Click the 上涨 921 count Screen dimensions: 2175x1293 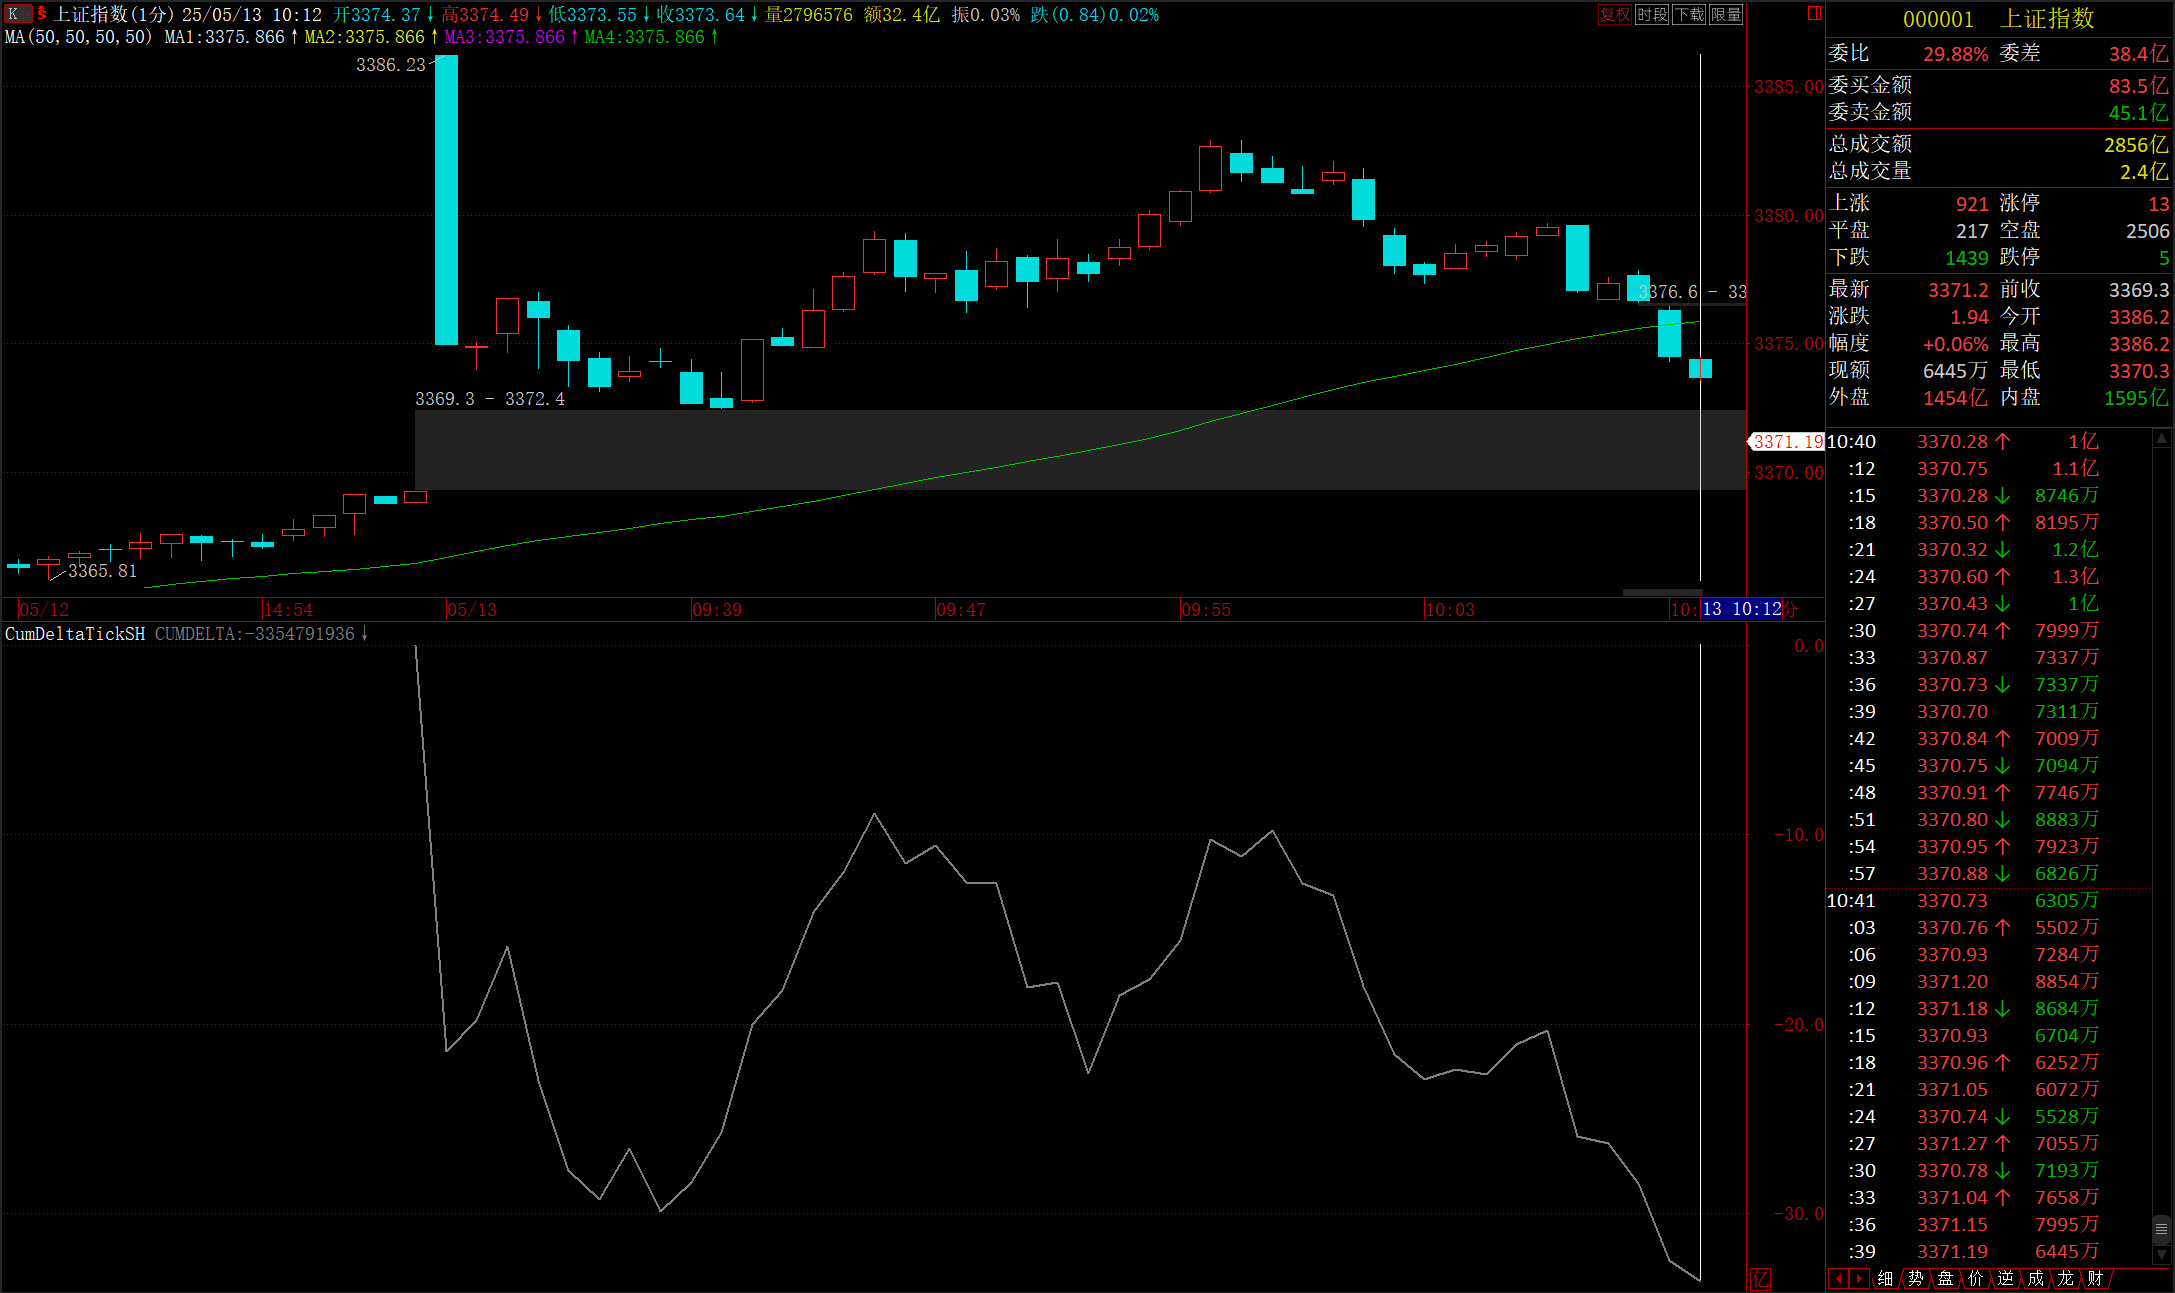1972,204
